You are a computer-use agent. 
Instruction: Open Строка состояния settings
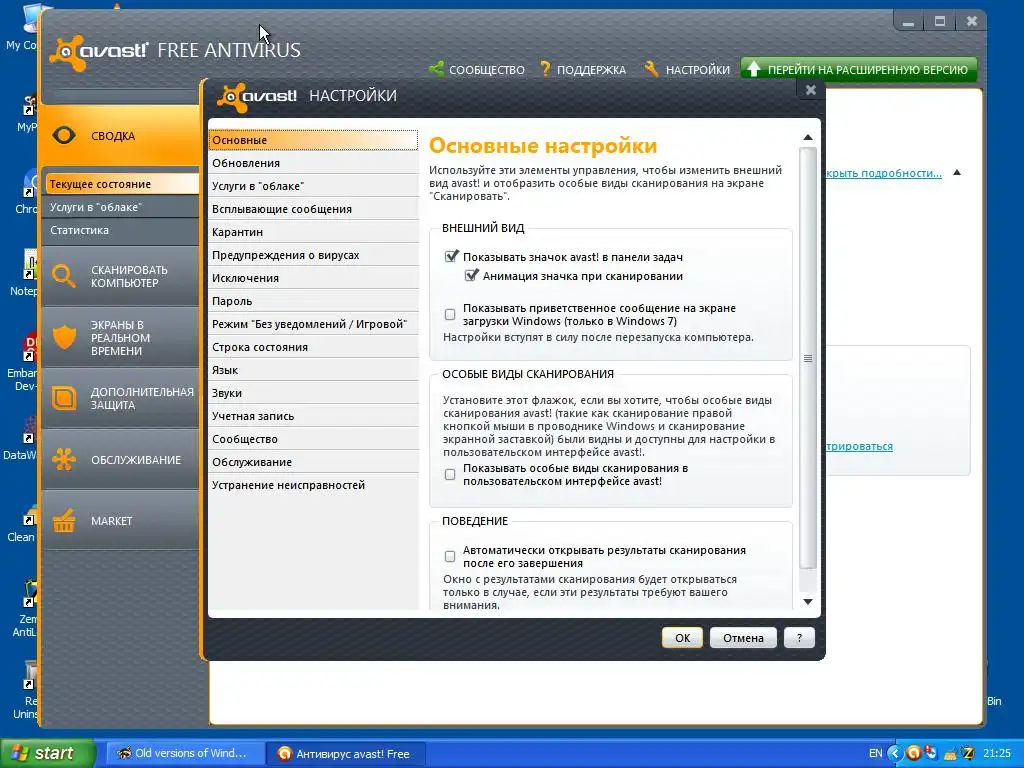point(313,347)
